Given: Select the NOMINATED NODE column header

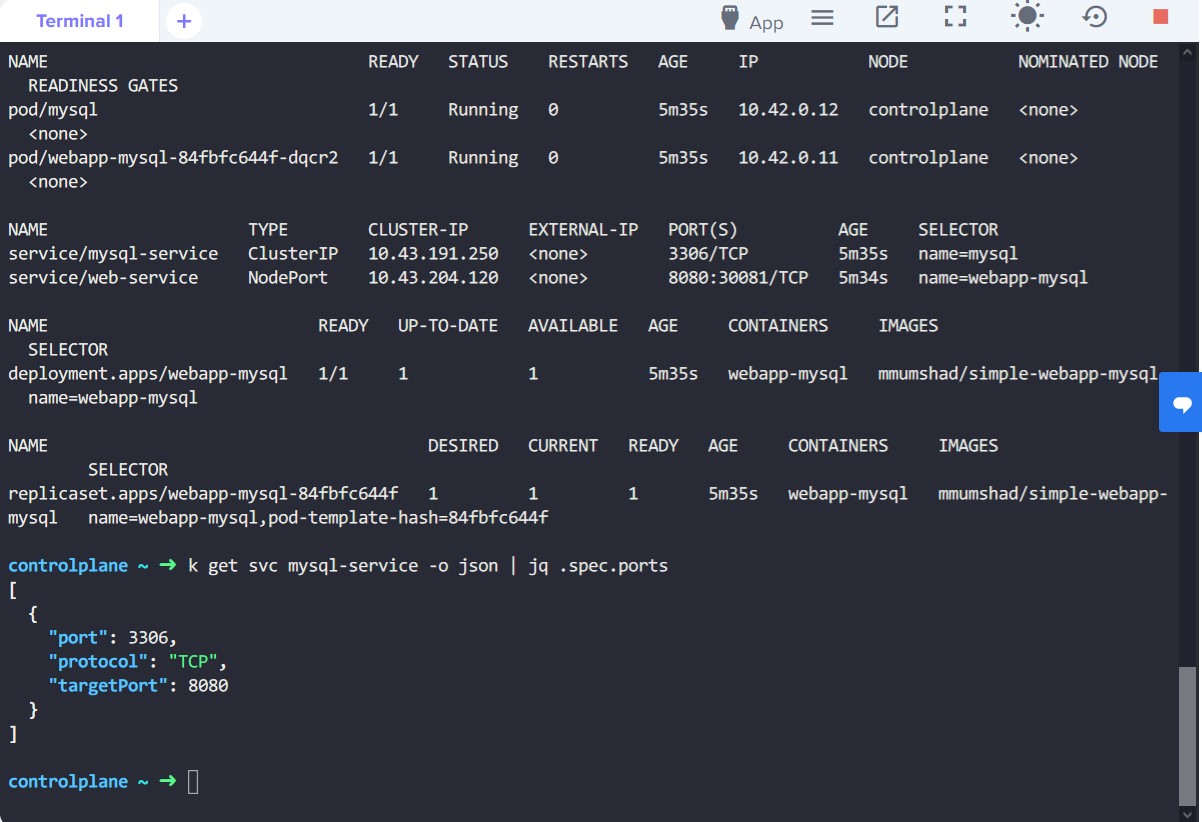Looking at the screenshot, I should (x=1088, y=62).
